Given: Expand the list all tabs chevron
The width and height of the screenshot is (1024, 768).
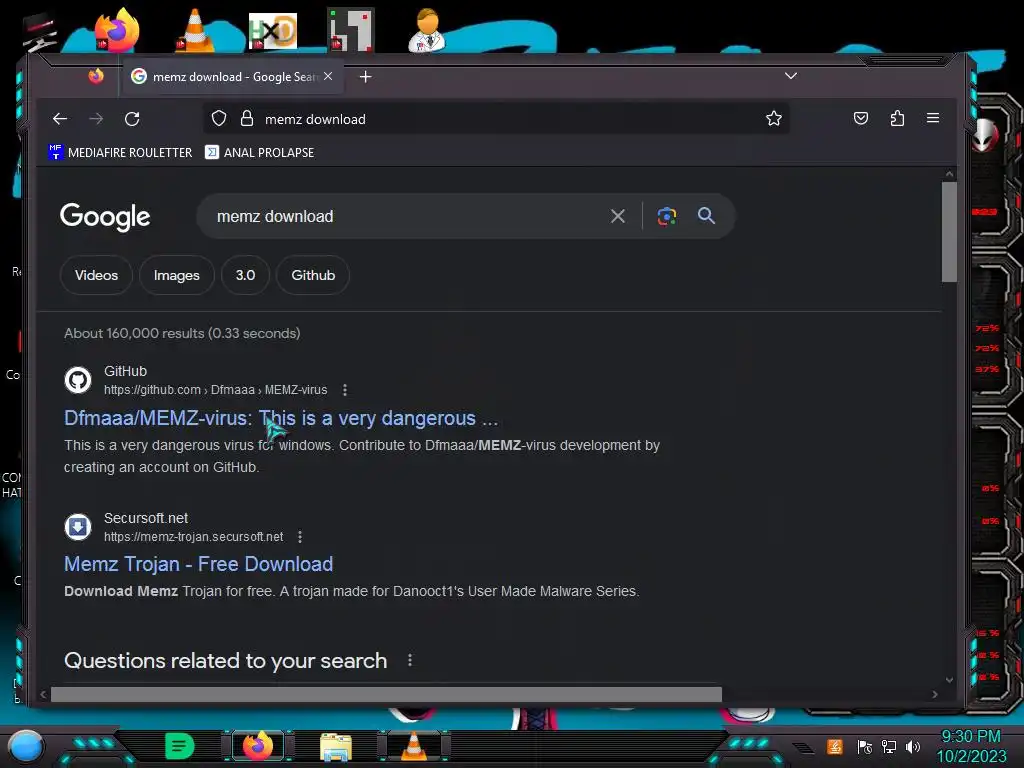Looking at the screenshot, I should (791, 76).
